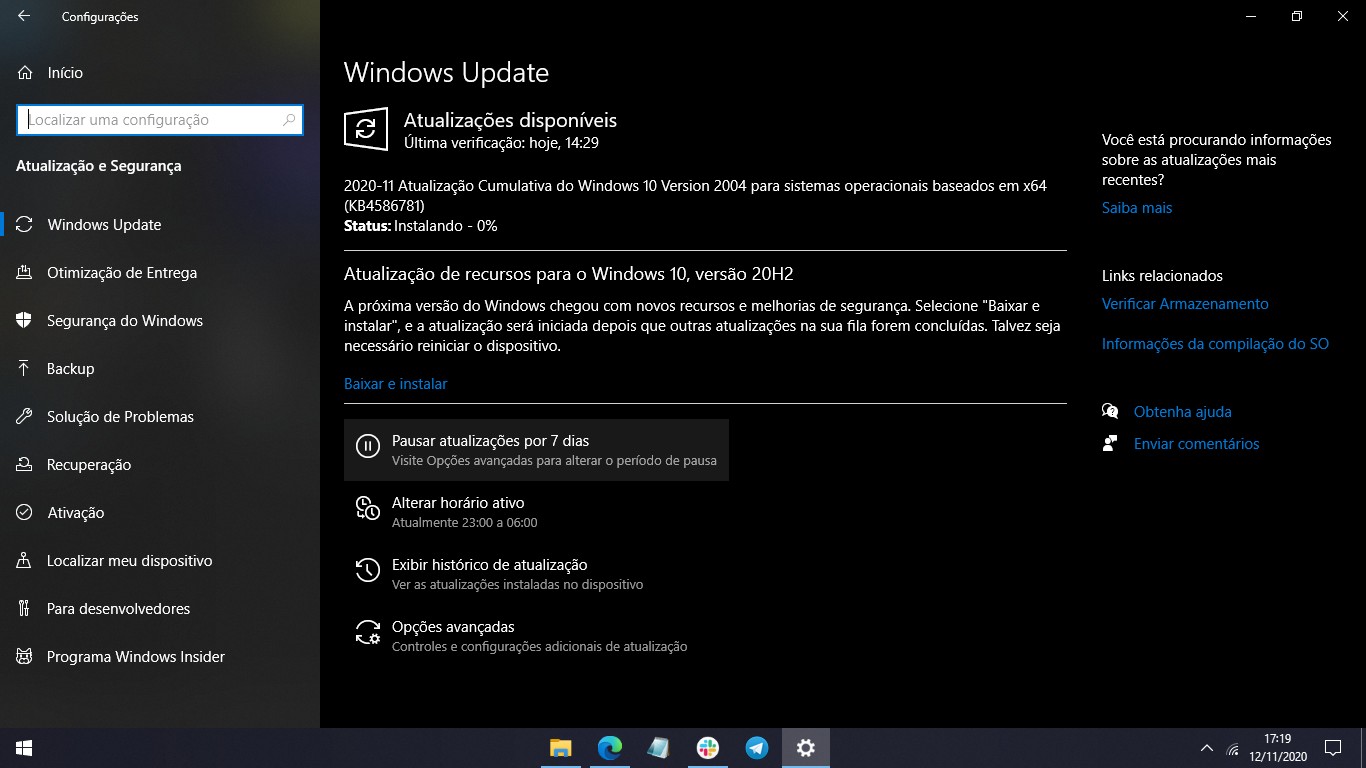Click the Status: Instalando - 0% text
1366x768 pixels.
(420, 226)
